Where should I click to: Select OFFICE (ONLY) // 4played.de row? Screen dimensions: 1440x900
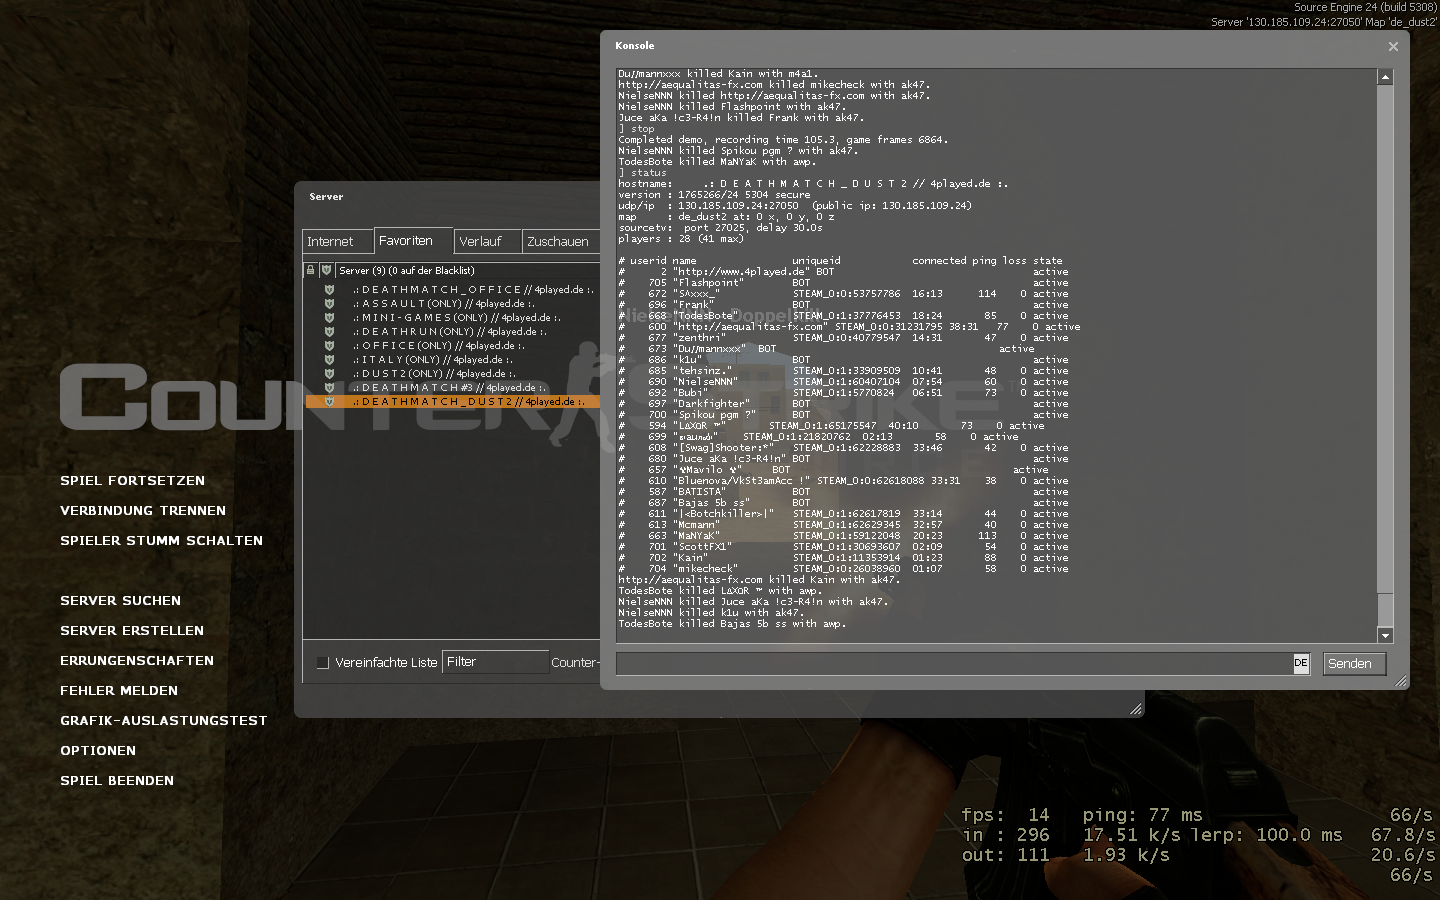(x=452, y=346)
